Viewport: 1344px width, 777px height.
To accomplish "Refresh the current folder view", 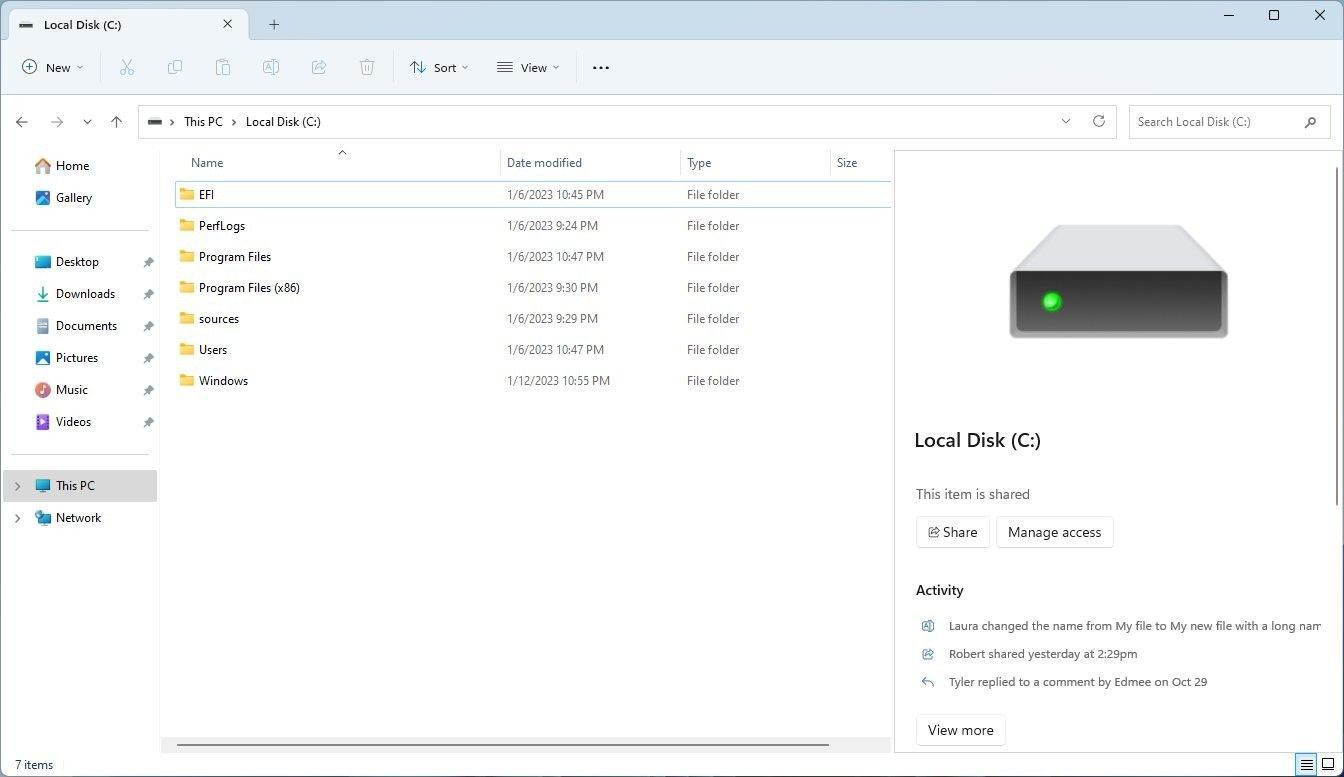I will tap(1099, 121).
